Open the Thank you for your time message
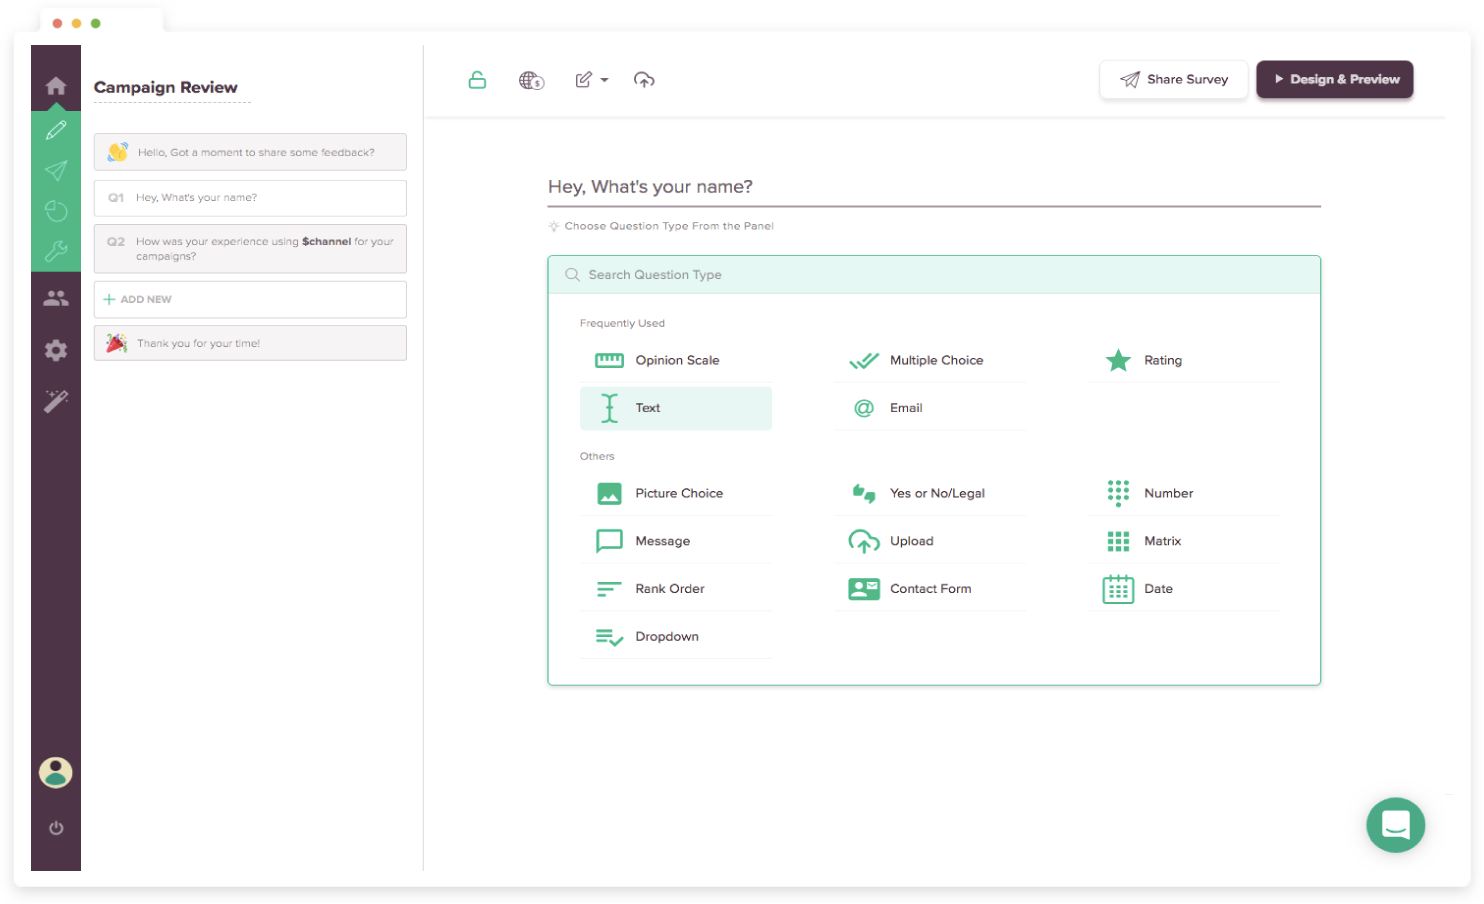1484x904 pixels. [x=249, y=343]
